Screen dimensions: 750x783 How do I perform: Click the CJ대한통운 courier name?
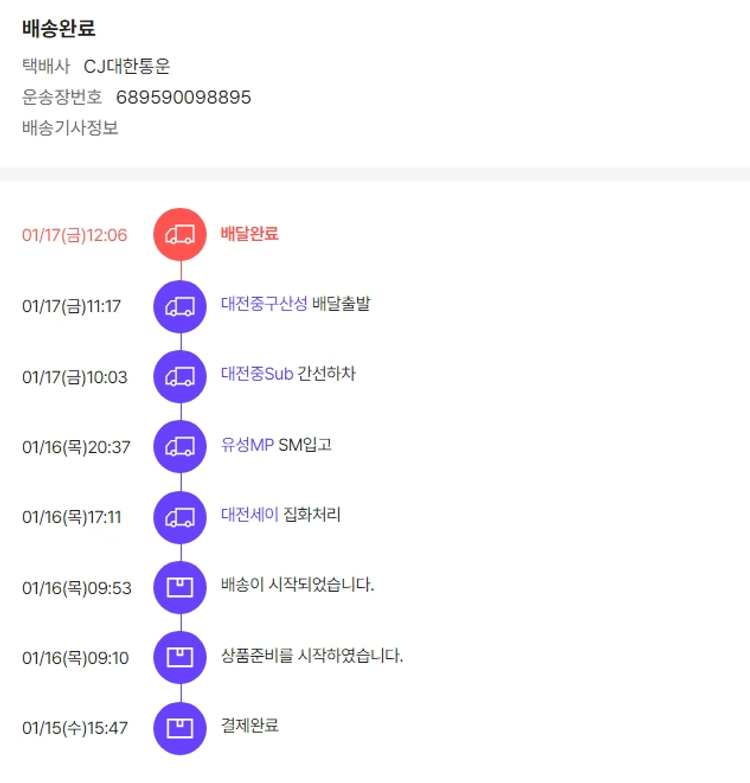click(x=127, y=66)
